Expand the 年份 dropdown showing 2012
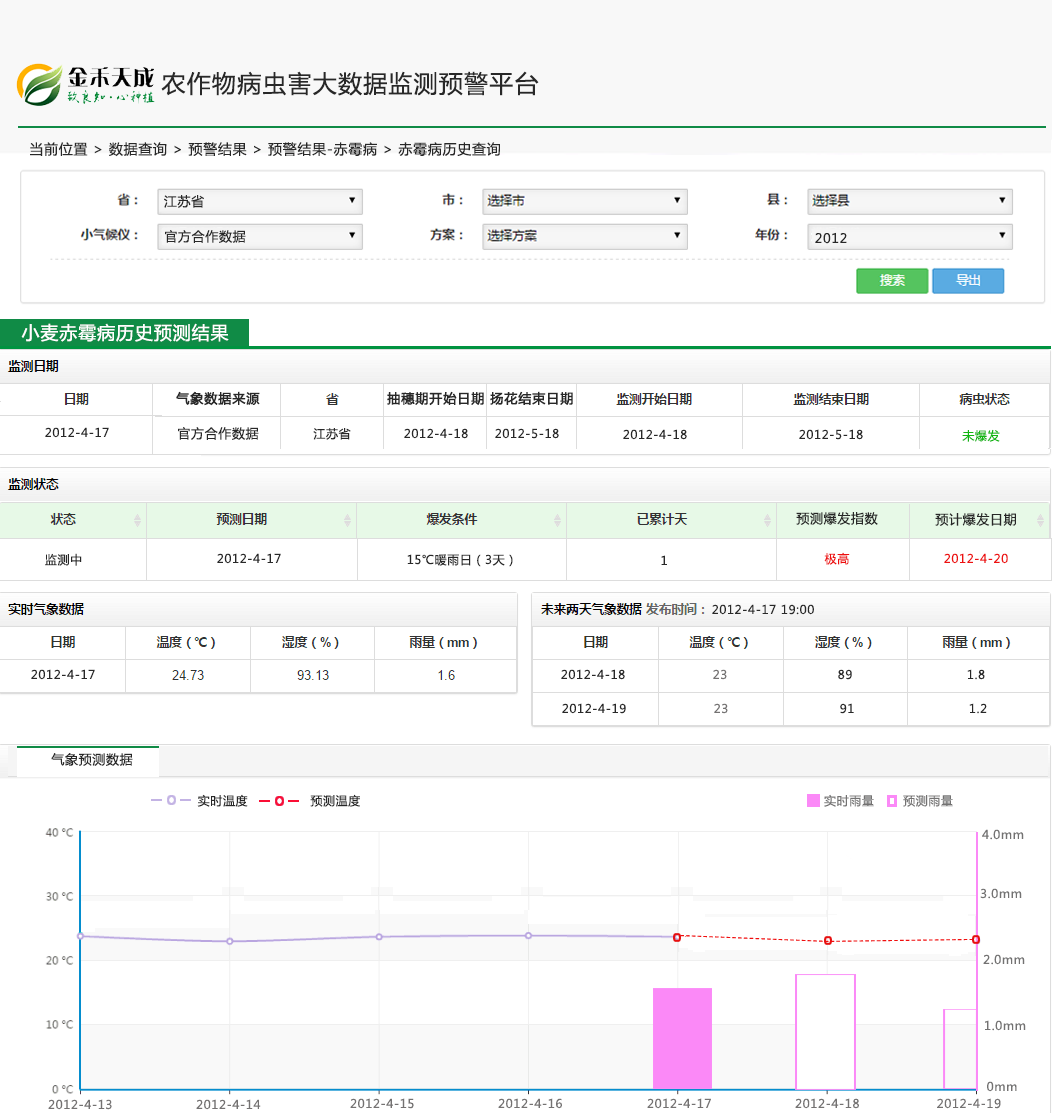This screenshot has height=1113, width=1052. coord(909,237)
